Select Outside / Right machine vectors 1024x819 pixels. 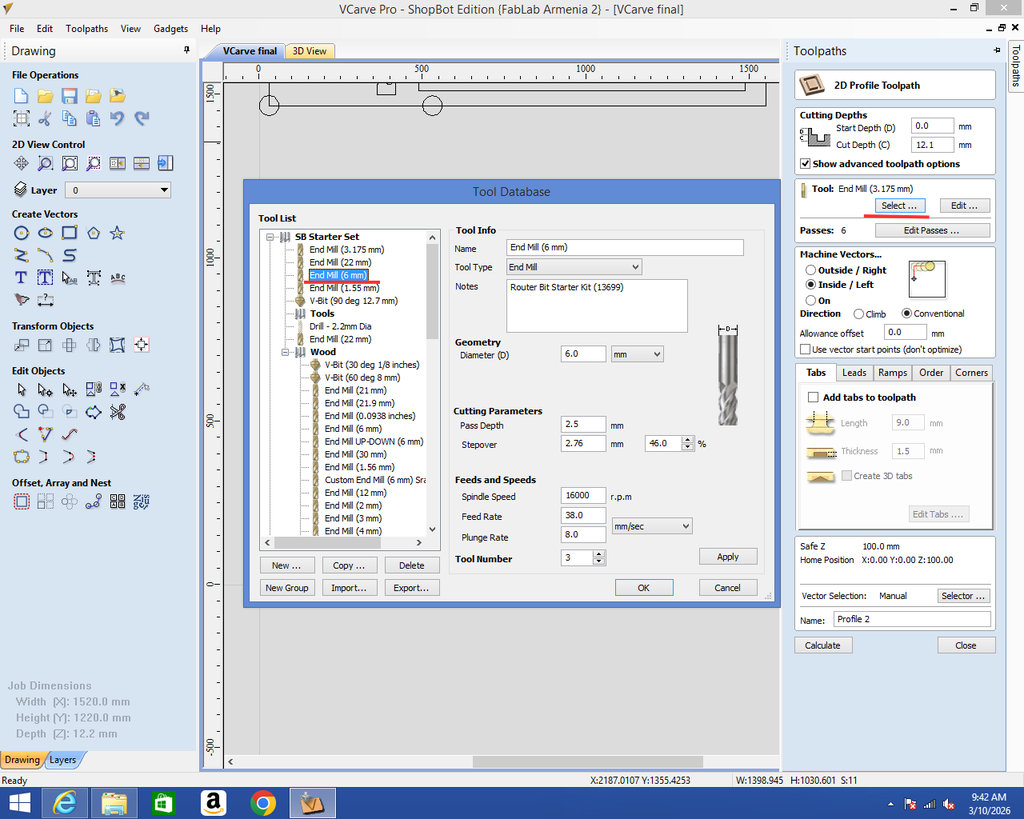point(810,270)
